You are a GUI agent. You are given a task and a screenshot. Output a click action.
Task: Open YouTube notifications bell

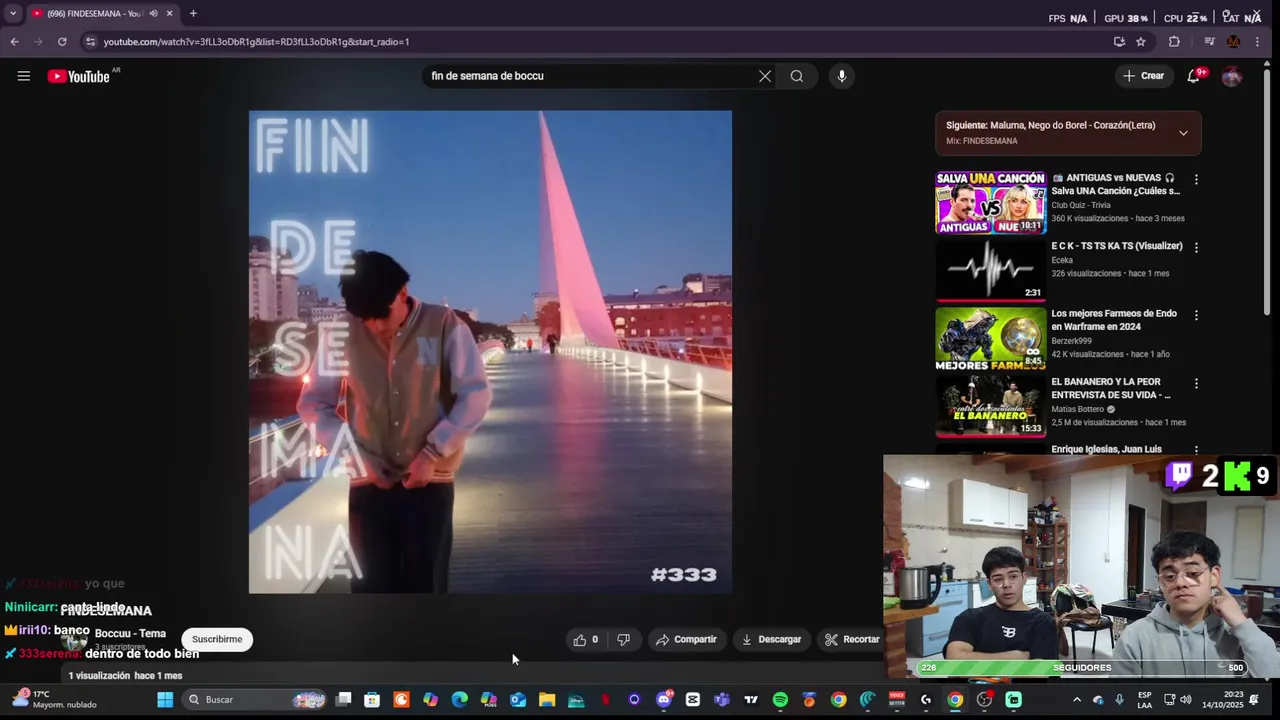[1194, 76]
